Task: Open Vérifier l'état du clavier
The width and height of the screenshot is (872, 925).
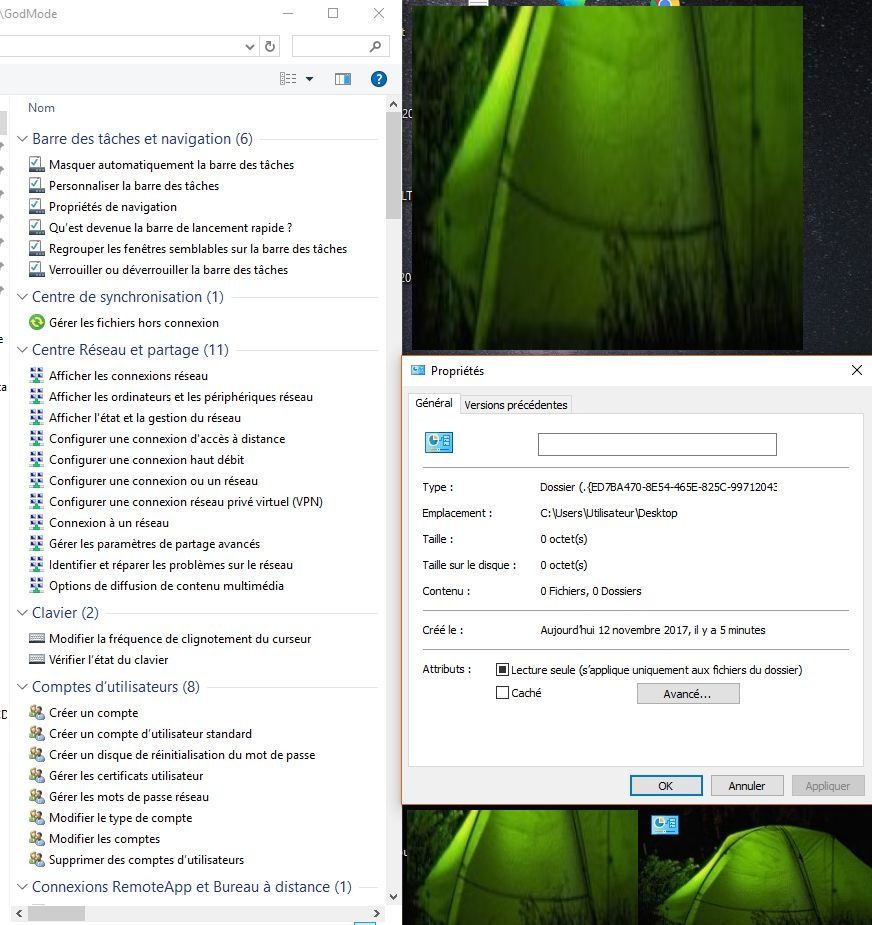Action: 108,660
